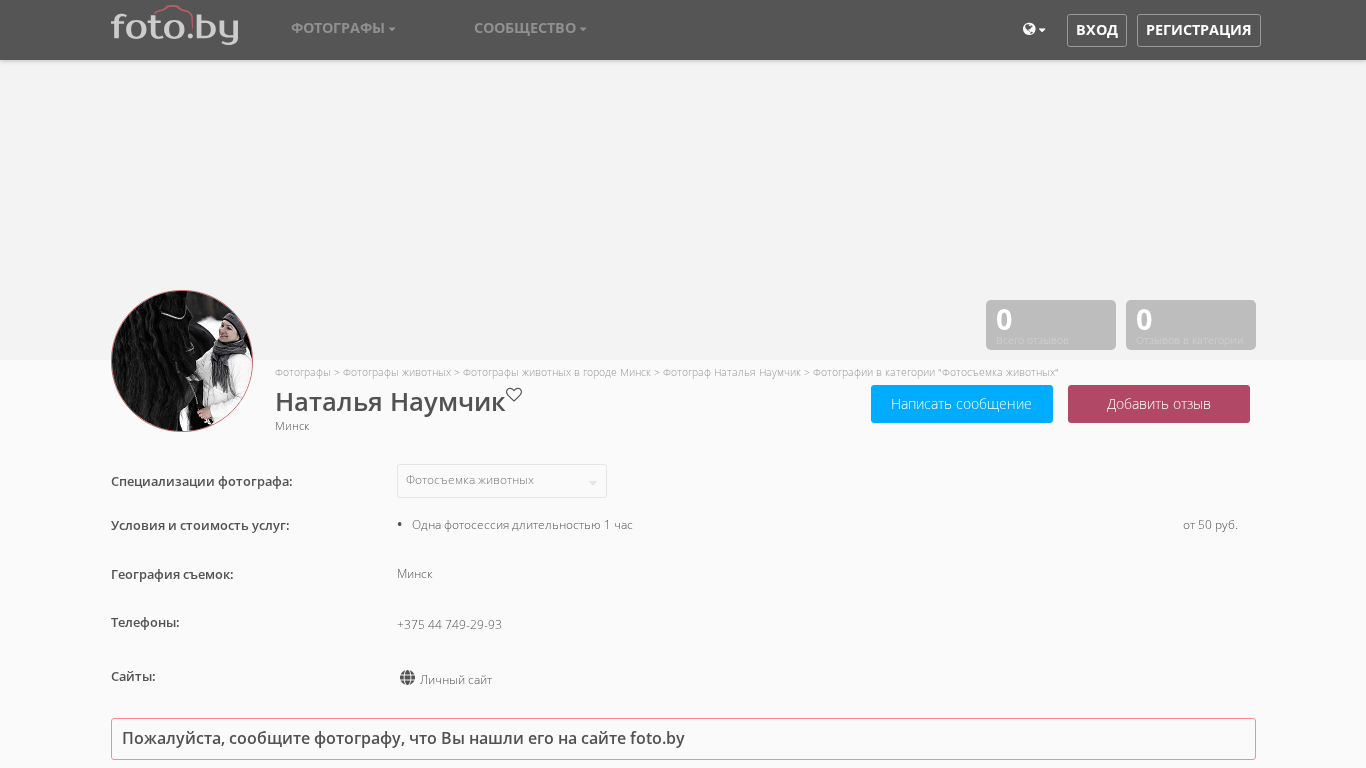Click the Пожалуйста, сообщите фотографу notice
The image size is (1366, 768).
click(683, 739)
